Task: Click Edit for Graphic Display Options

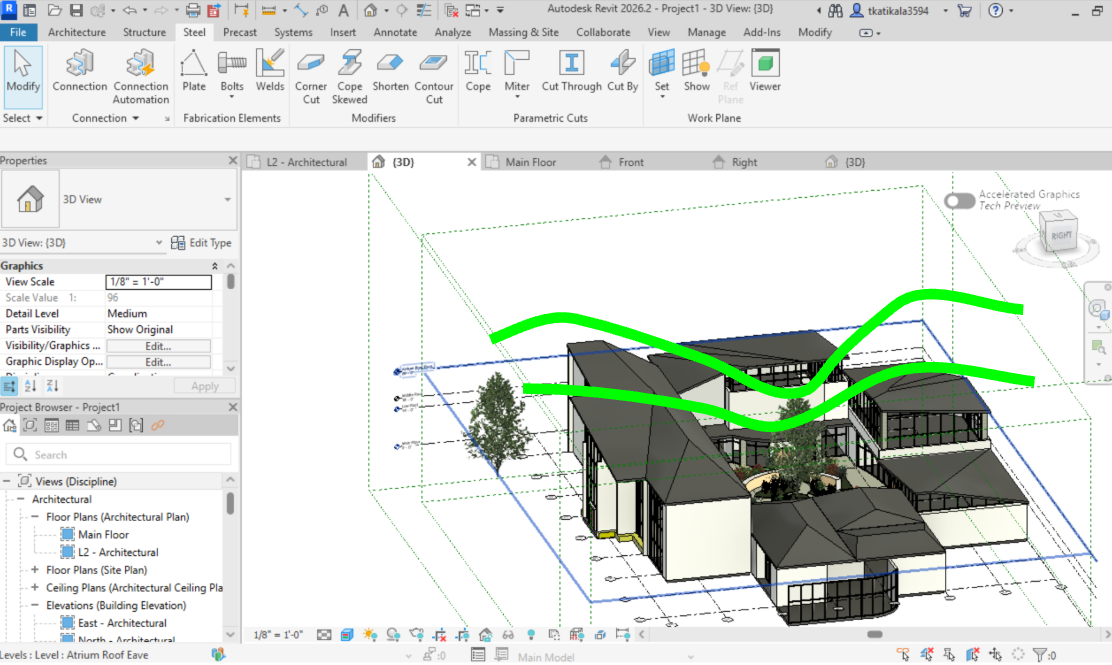Action: (158, 362)
